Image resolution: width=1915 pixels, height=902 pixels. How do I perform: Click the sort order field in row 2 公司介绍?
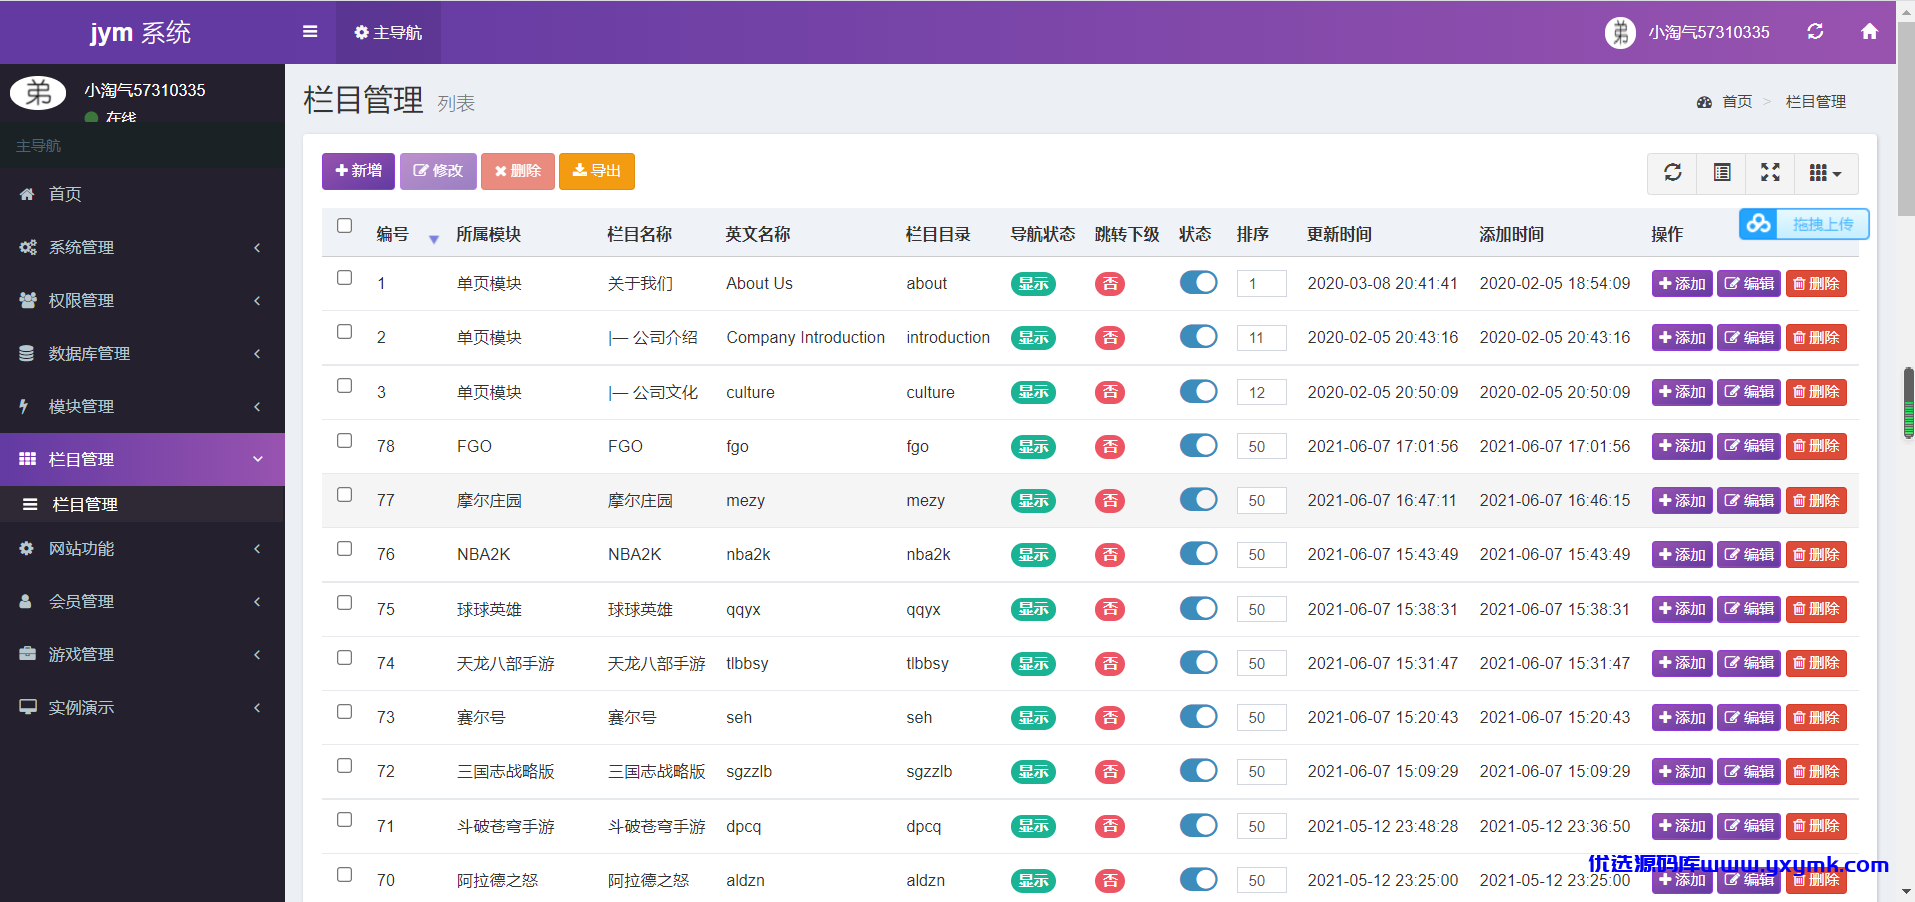coord(1261,338)
